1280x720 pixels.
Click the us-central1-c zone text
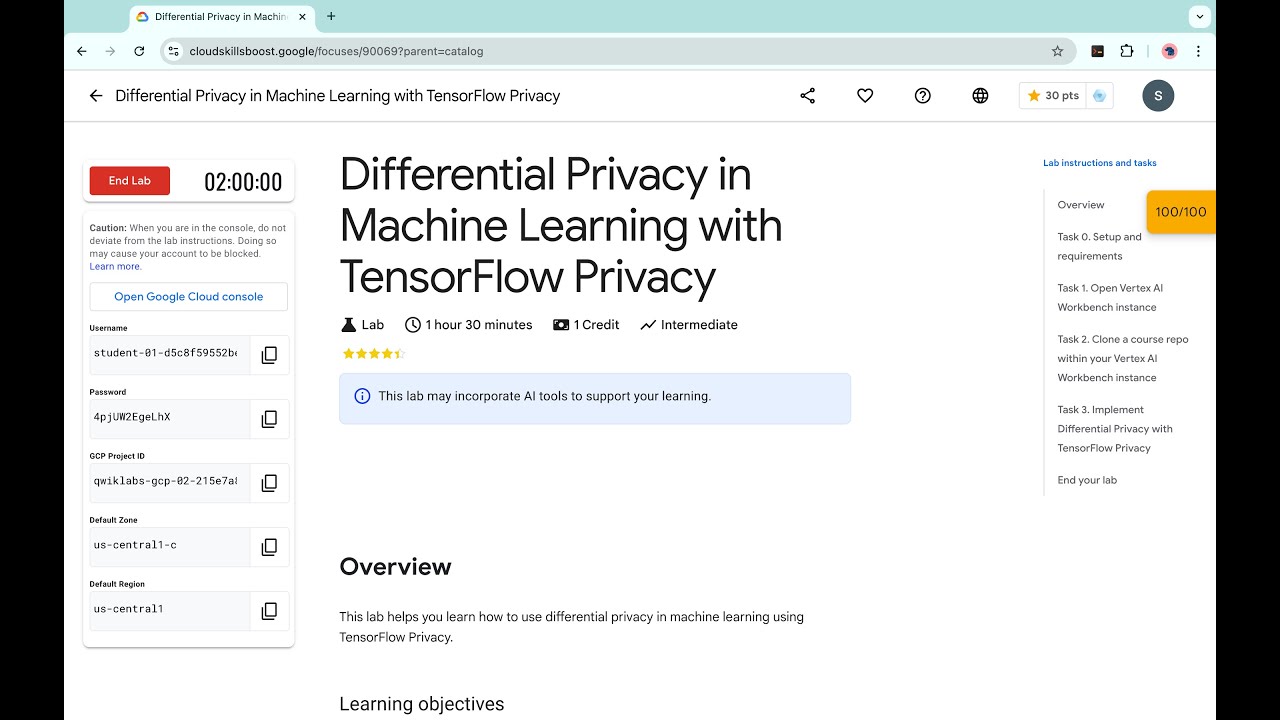pos(135,545)
